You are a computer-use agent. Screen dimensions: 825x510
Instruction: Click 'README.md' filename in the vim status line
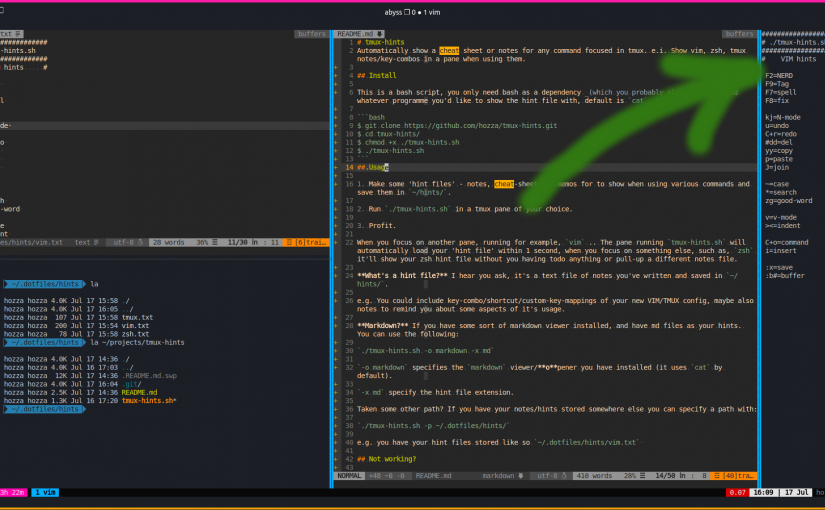pos(433,476)
